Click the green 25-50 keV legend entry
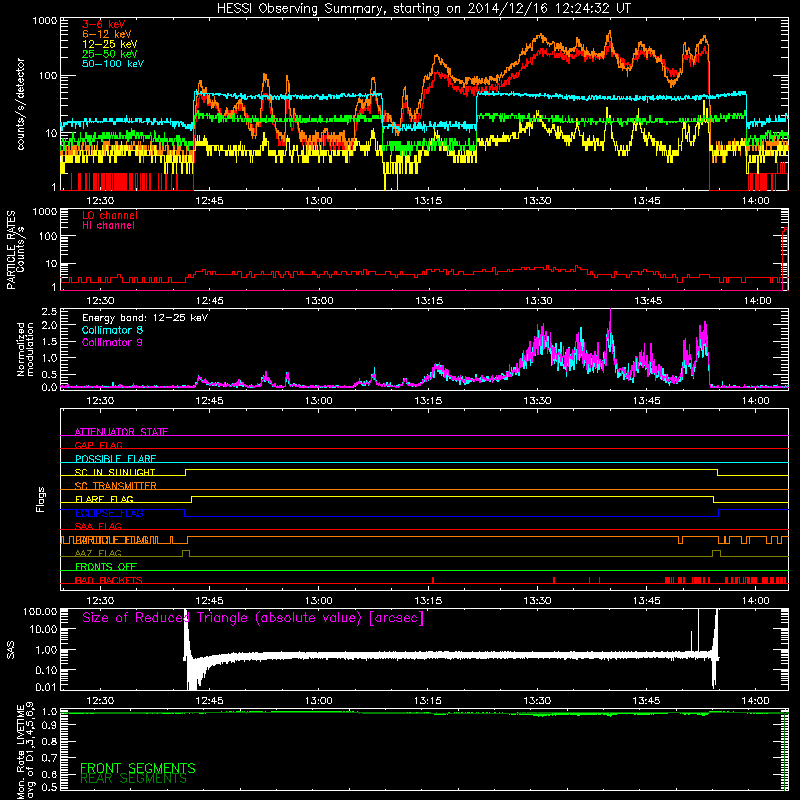800x800 pixels. click(110, 54)
